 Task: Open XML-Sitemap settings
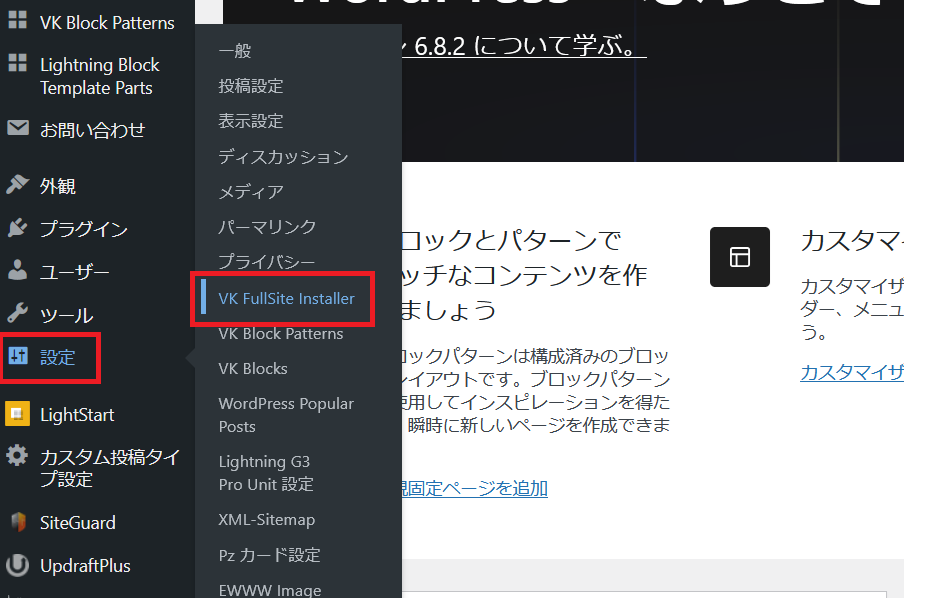pos(267,520)
